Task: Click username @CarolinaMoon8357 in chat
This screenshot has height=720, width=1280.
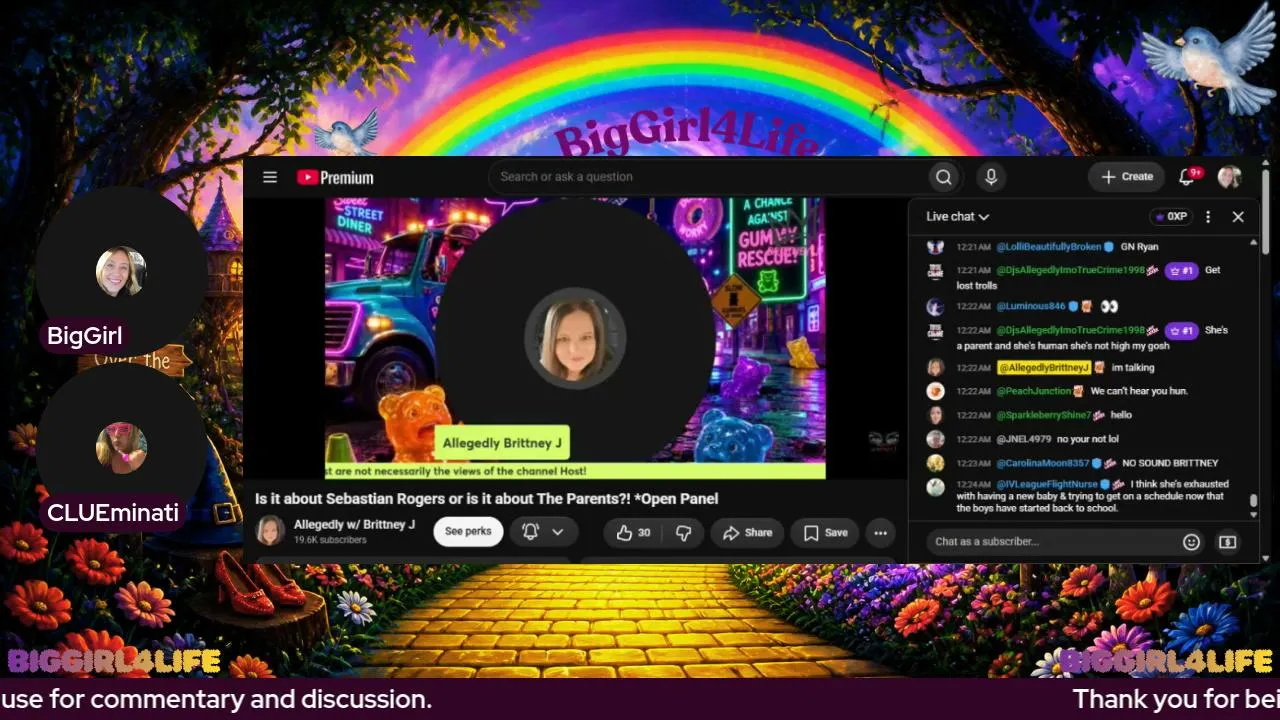Action: (x=1043, y=463)
